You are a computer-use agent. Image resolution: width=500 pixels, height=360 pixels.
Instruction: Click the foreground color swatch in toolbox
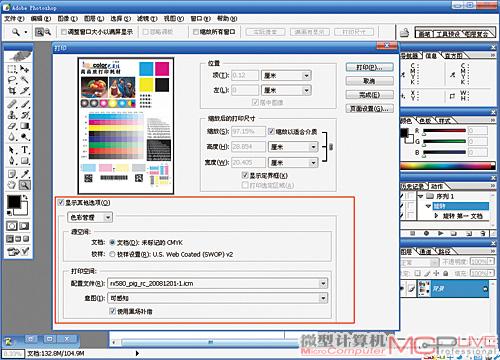[x=14, y=202]
